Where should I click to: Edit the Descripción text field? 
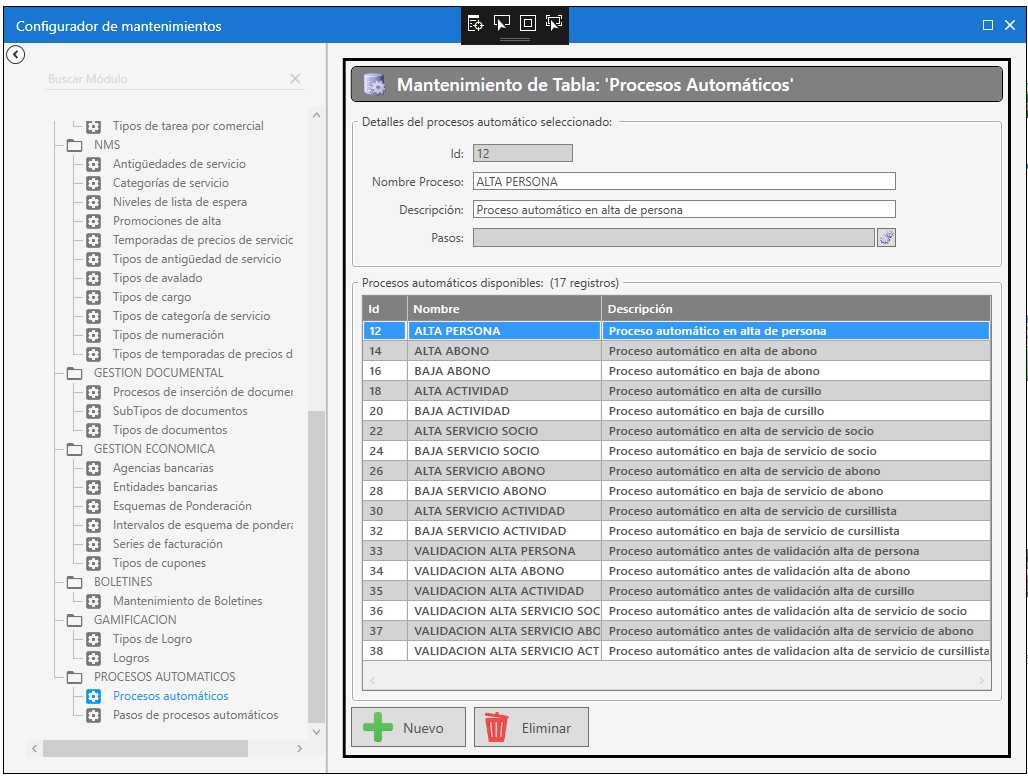[x=684, y=210]
